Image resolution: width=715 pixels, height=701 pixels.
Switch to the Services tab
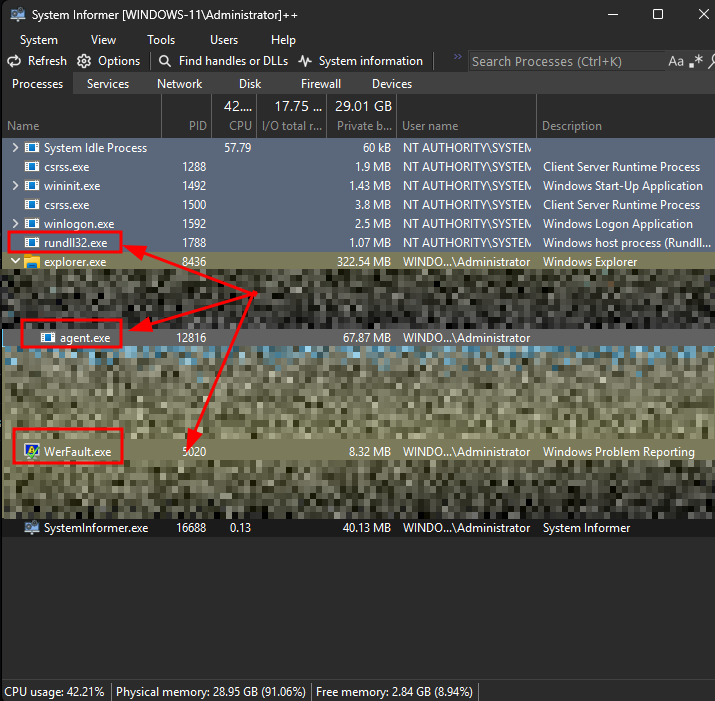point(108,84)
